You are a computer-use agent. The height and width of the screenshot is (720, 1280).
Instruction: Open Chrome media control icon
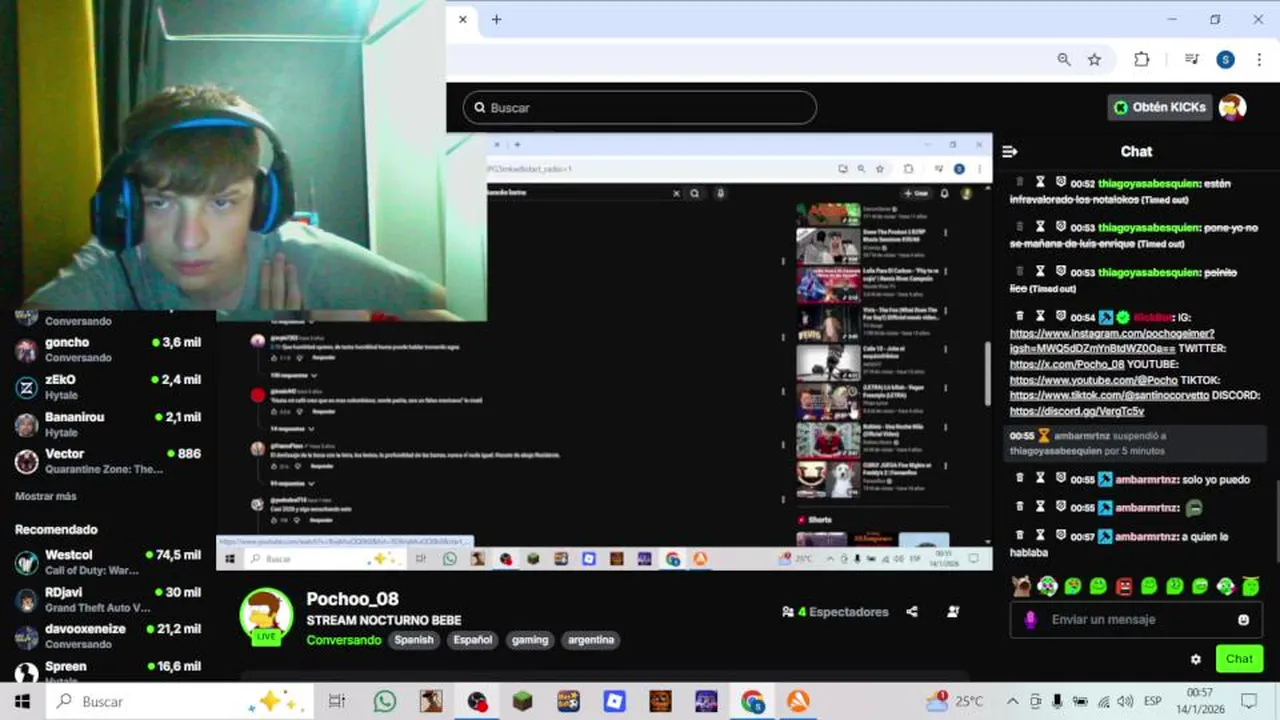1191,60
